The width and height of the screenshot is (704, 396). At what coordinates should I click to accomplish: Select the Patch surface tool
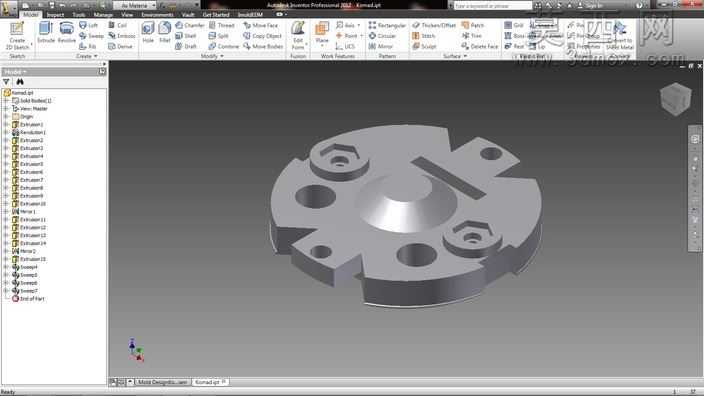(473, 26)
